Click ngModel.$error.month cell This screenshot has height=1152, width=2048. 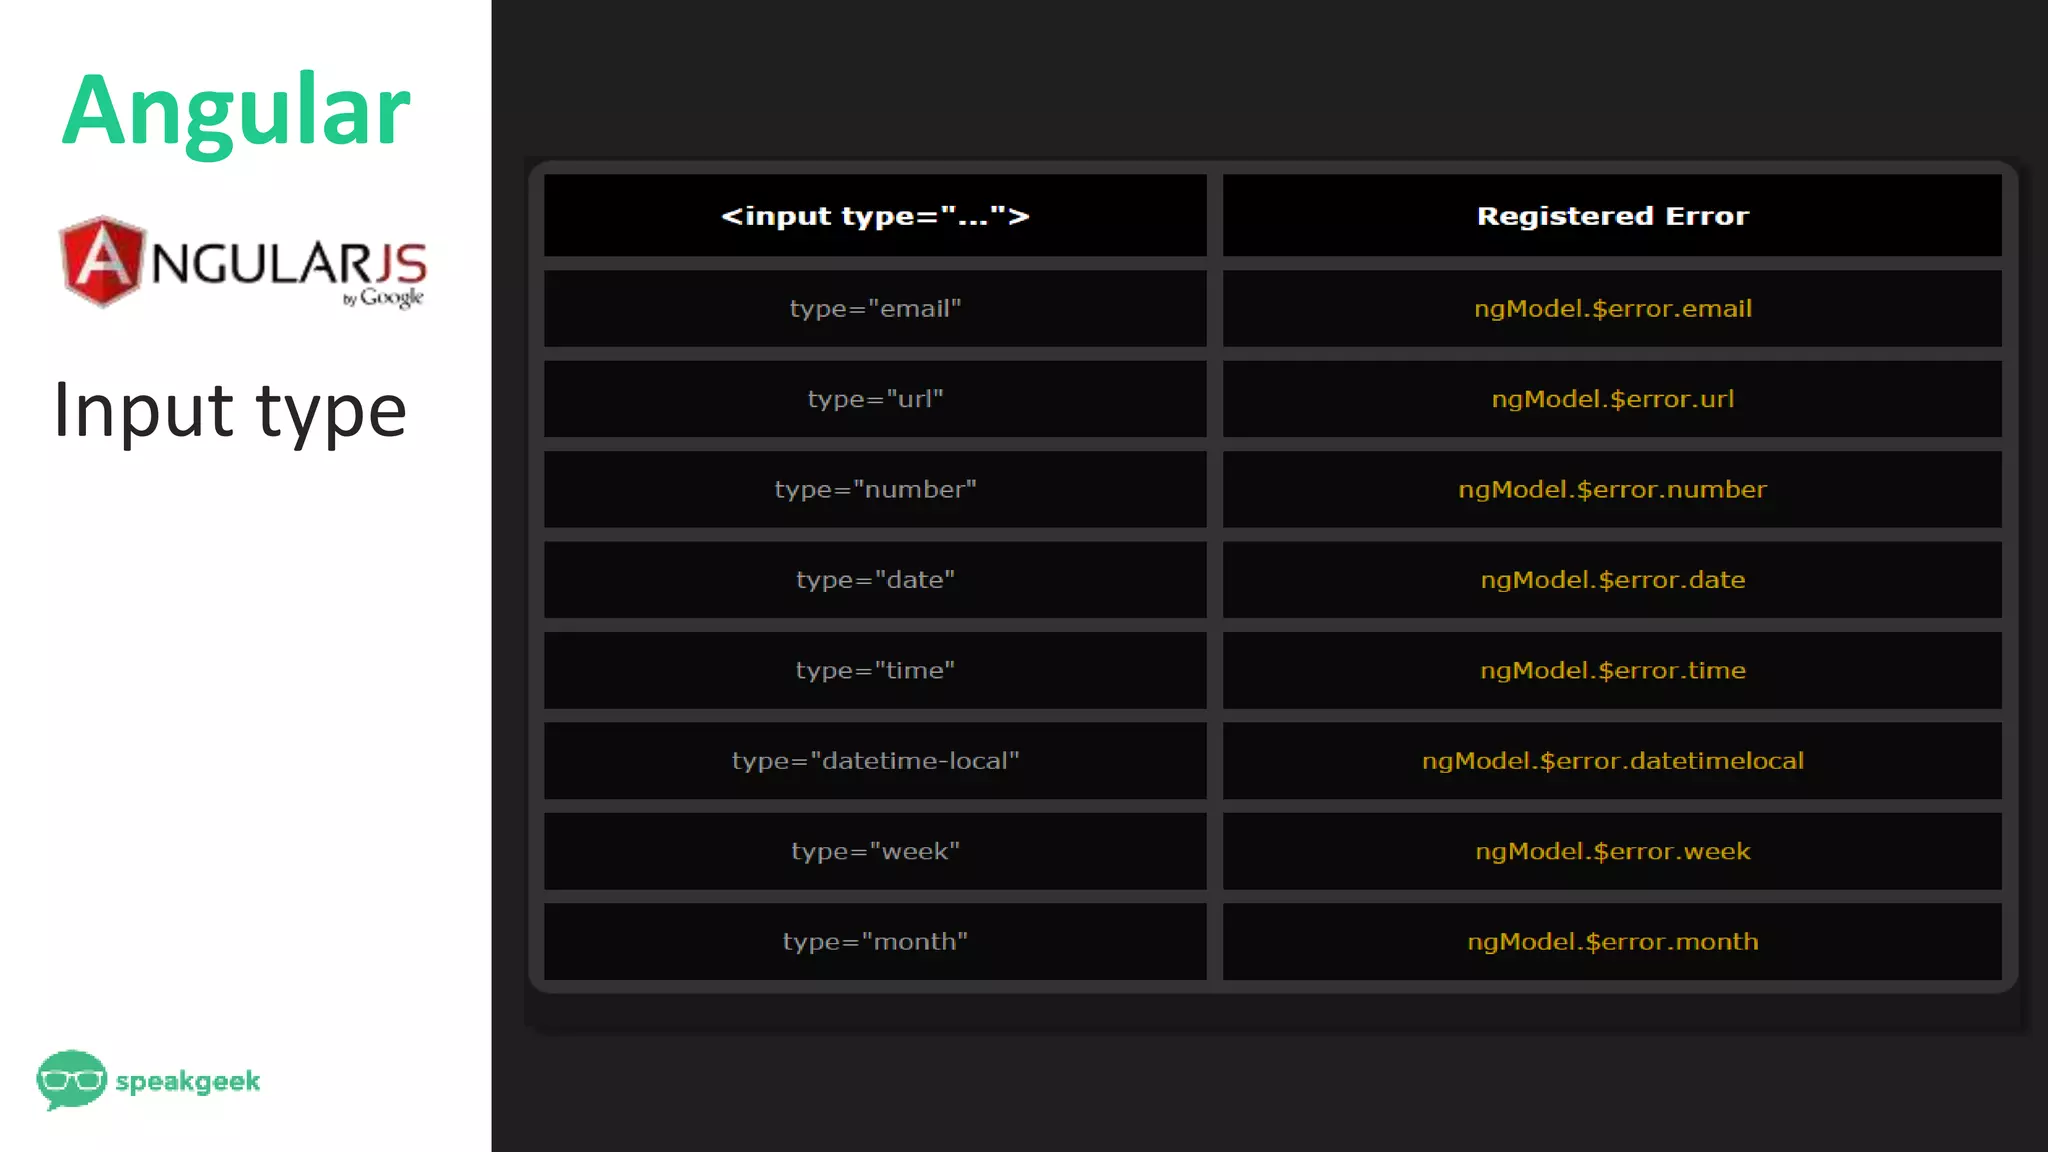[1612, 942]
